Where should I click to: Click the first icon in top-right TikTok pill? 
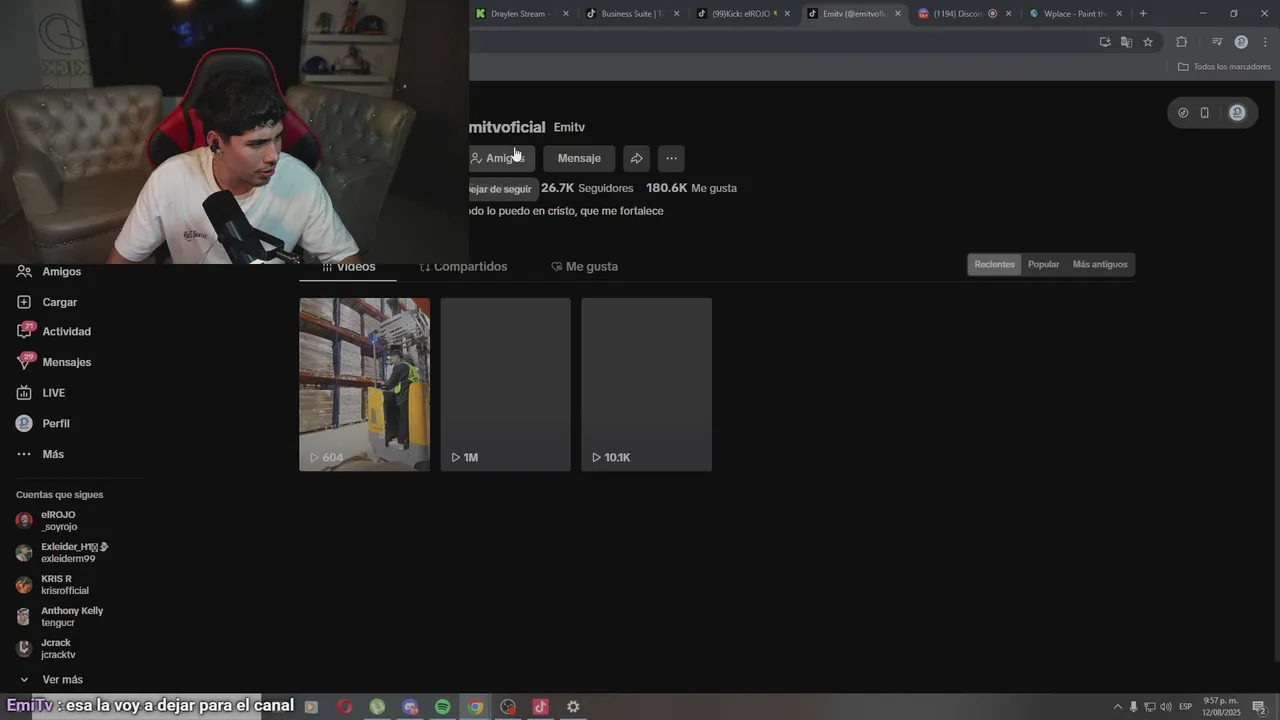(1183, 113)
